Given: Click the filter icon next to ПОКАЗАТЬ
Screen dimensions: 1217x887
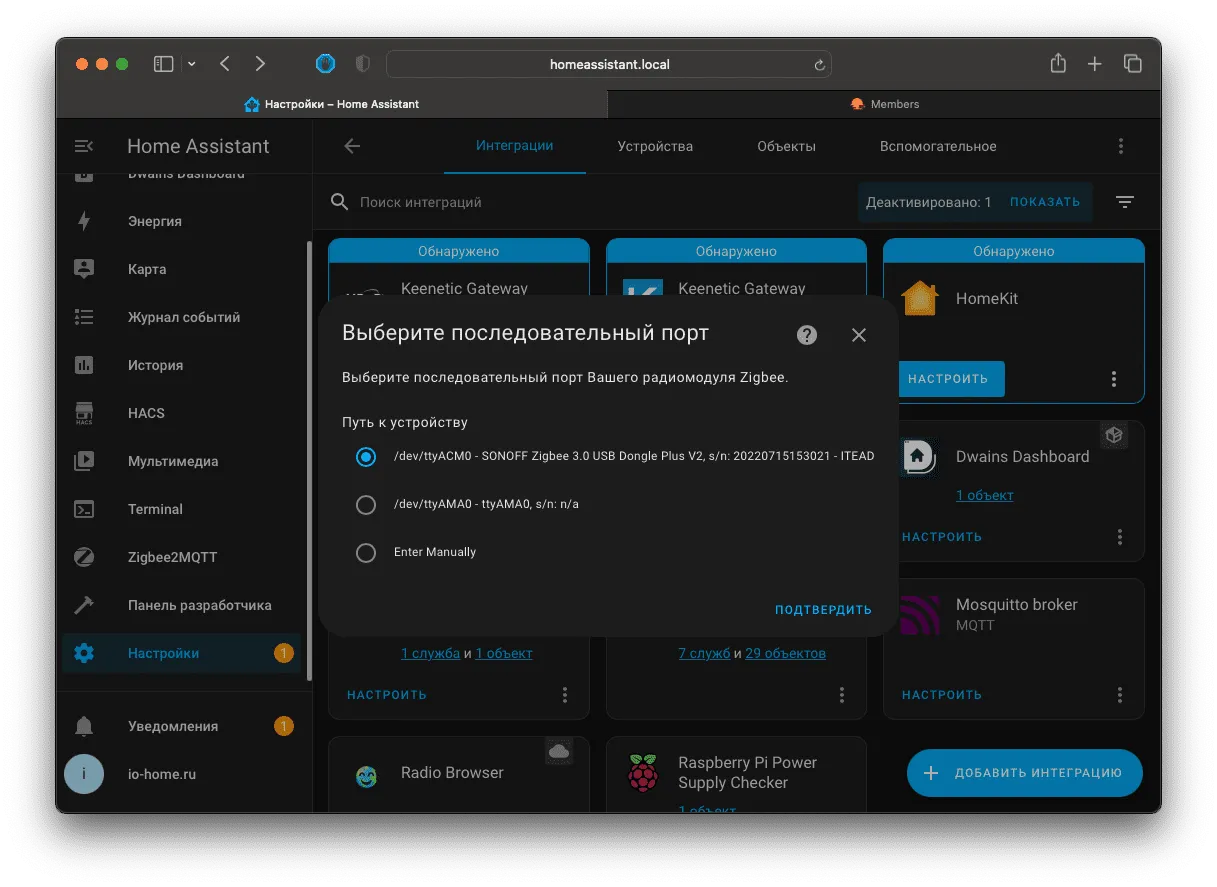Looking at the screenshot, I should (1125, 202).
